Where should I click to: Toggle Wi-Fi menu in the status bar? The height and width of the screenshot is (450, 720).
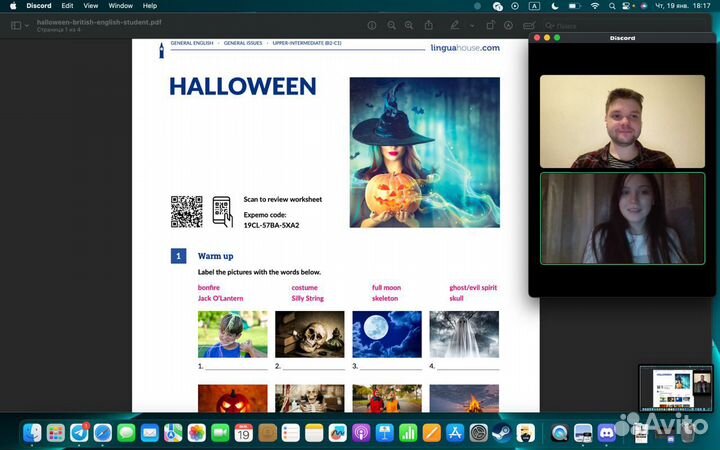[594, 6]
